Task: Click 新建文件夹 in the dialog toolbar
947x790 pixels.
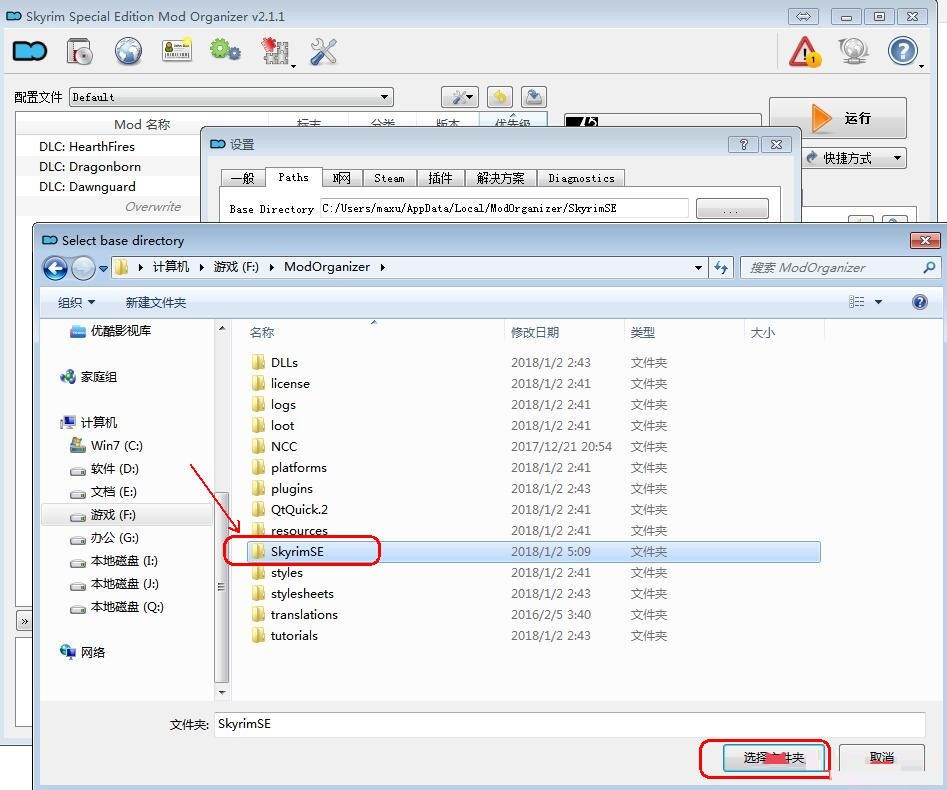Action: [156, 303]
